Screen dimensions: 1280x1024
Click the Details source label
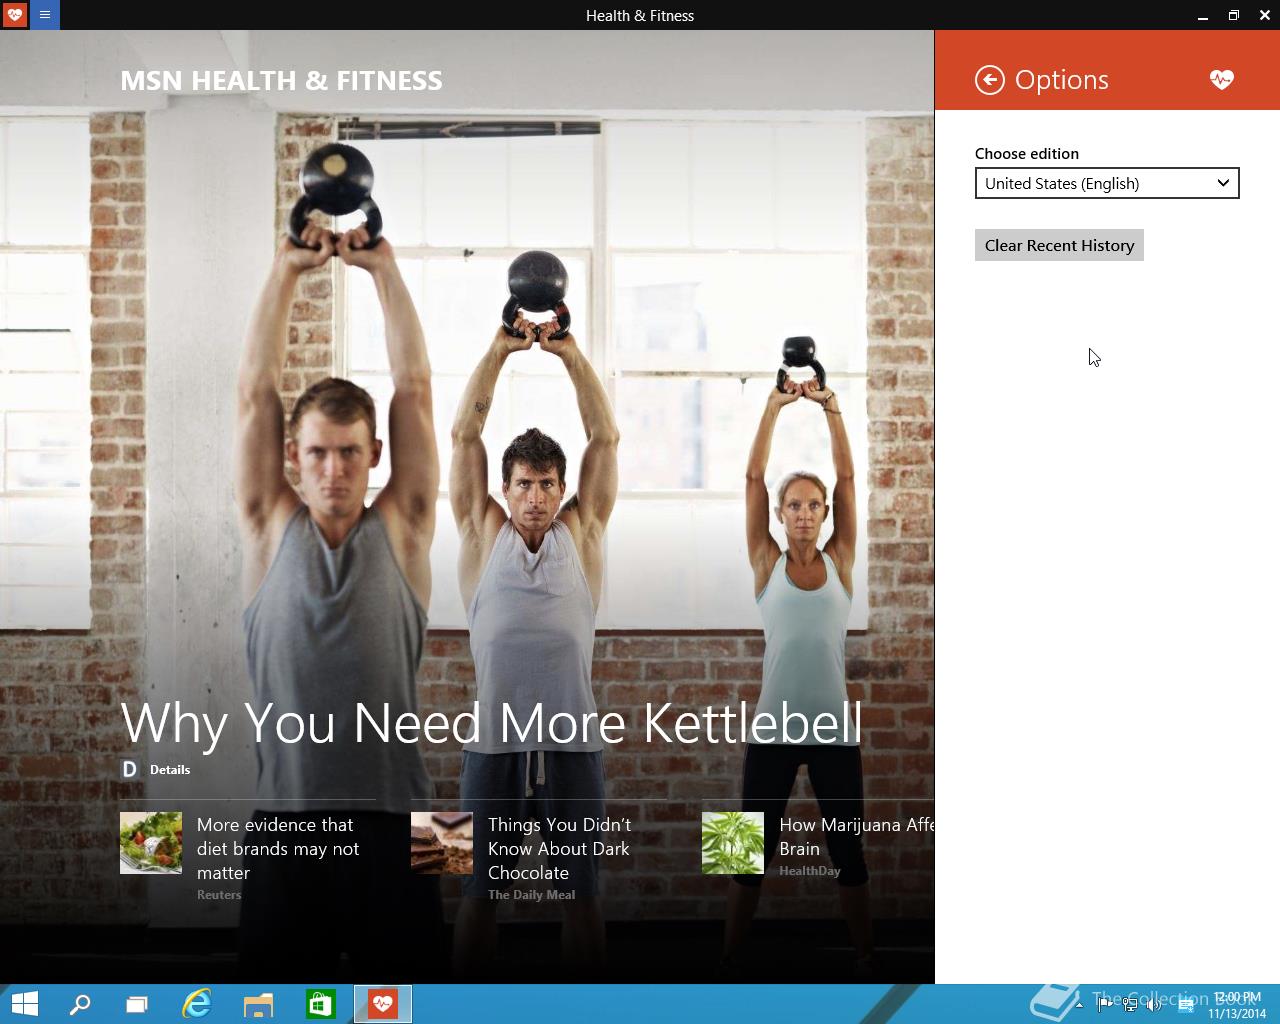click(170, 769)
